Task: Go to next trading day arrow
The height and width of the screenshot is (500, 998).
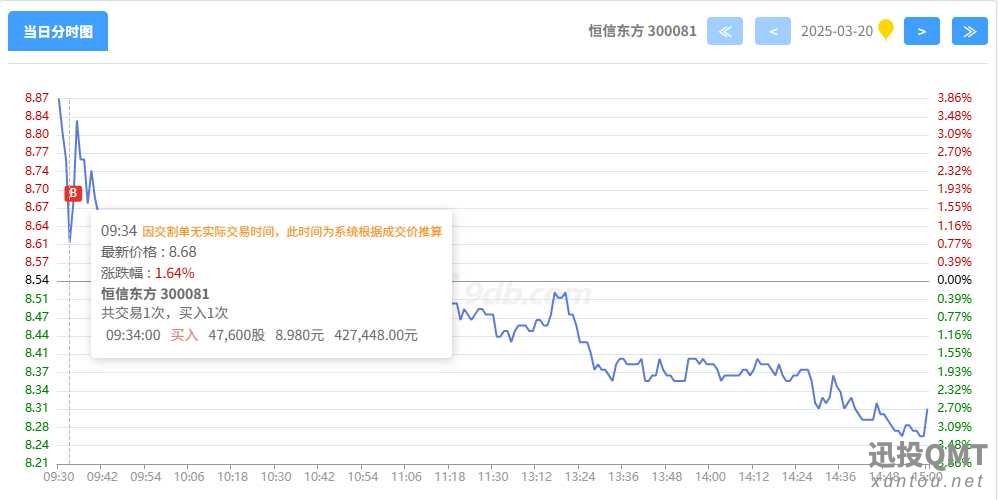Action: 922,31
